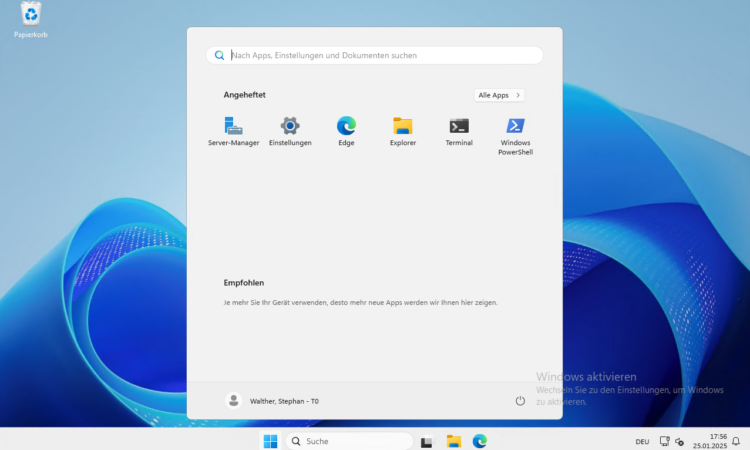Image resolution: width=750 pixels, height=450 pixels.
Task: Launch Terminal from pinned apps
Action: (459, 131)
